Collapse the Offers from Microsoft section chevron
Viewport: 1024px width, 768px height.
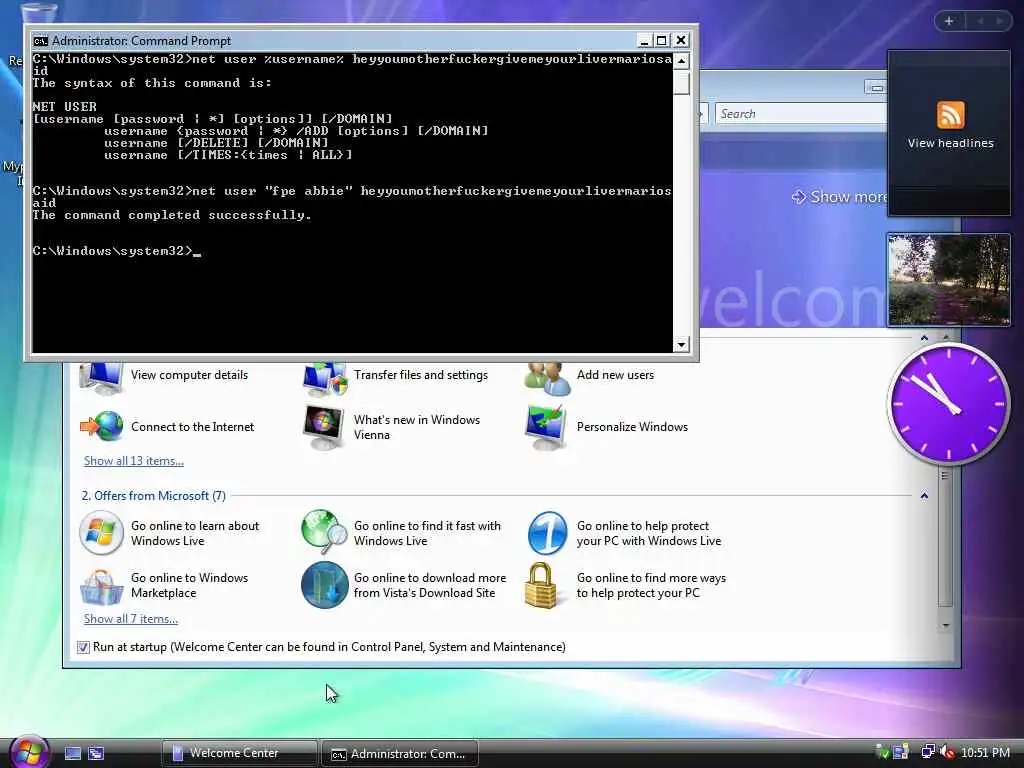point(924,496)
